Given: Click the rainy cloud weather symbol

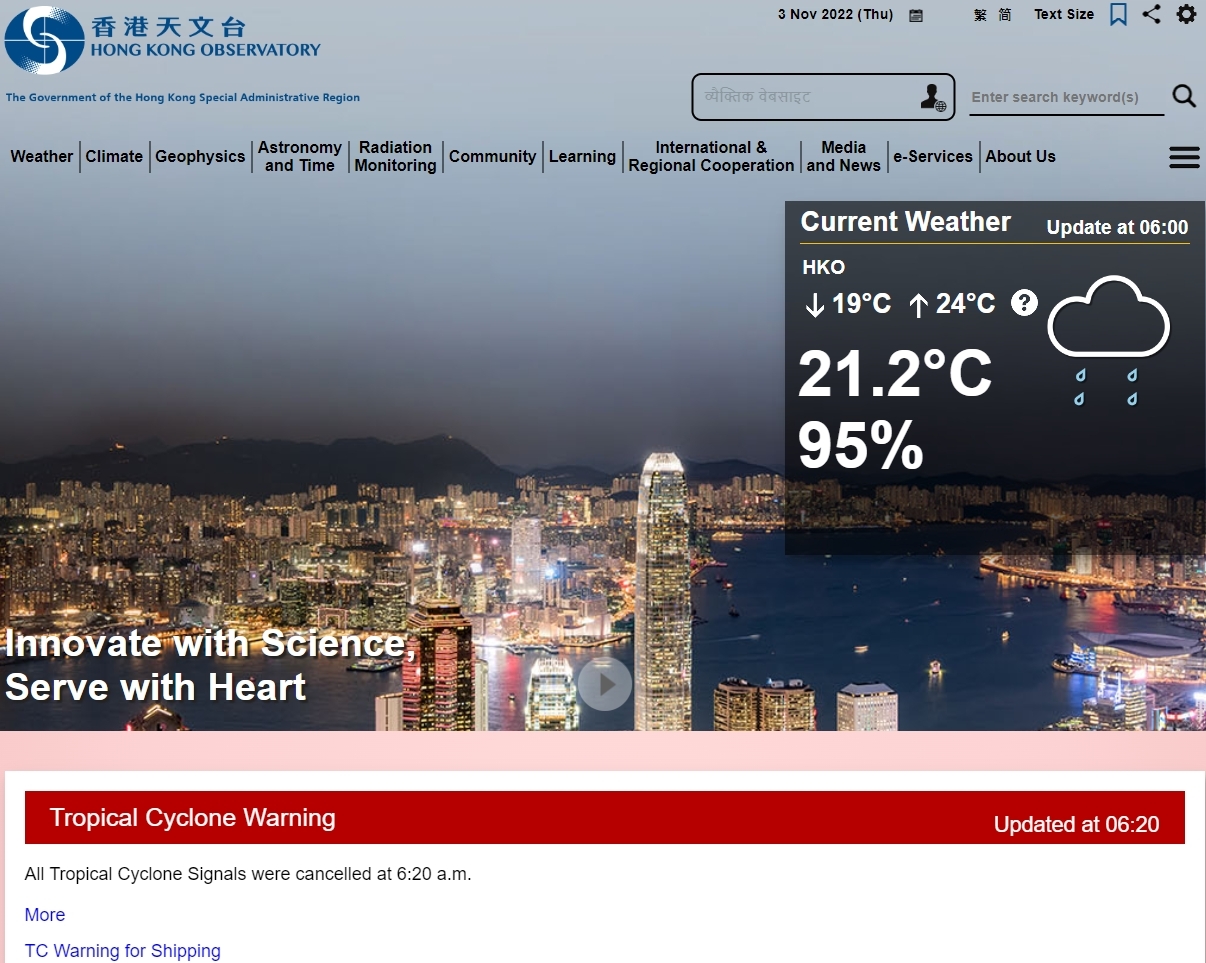Looking at the screenshot, I should [x=1108, y=330].
